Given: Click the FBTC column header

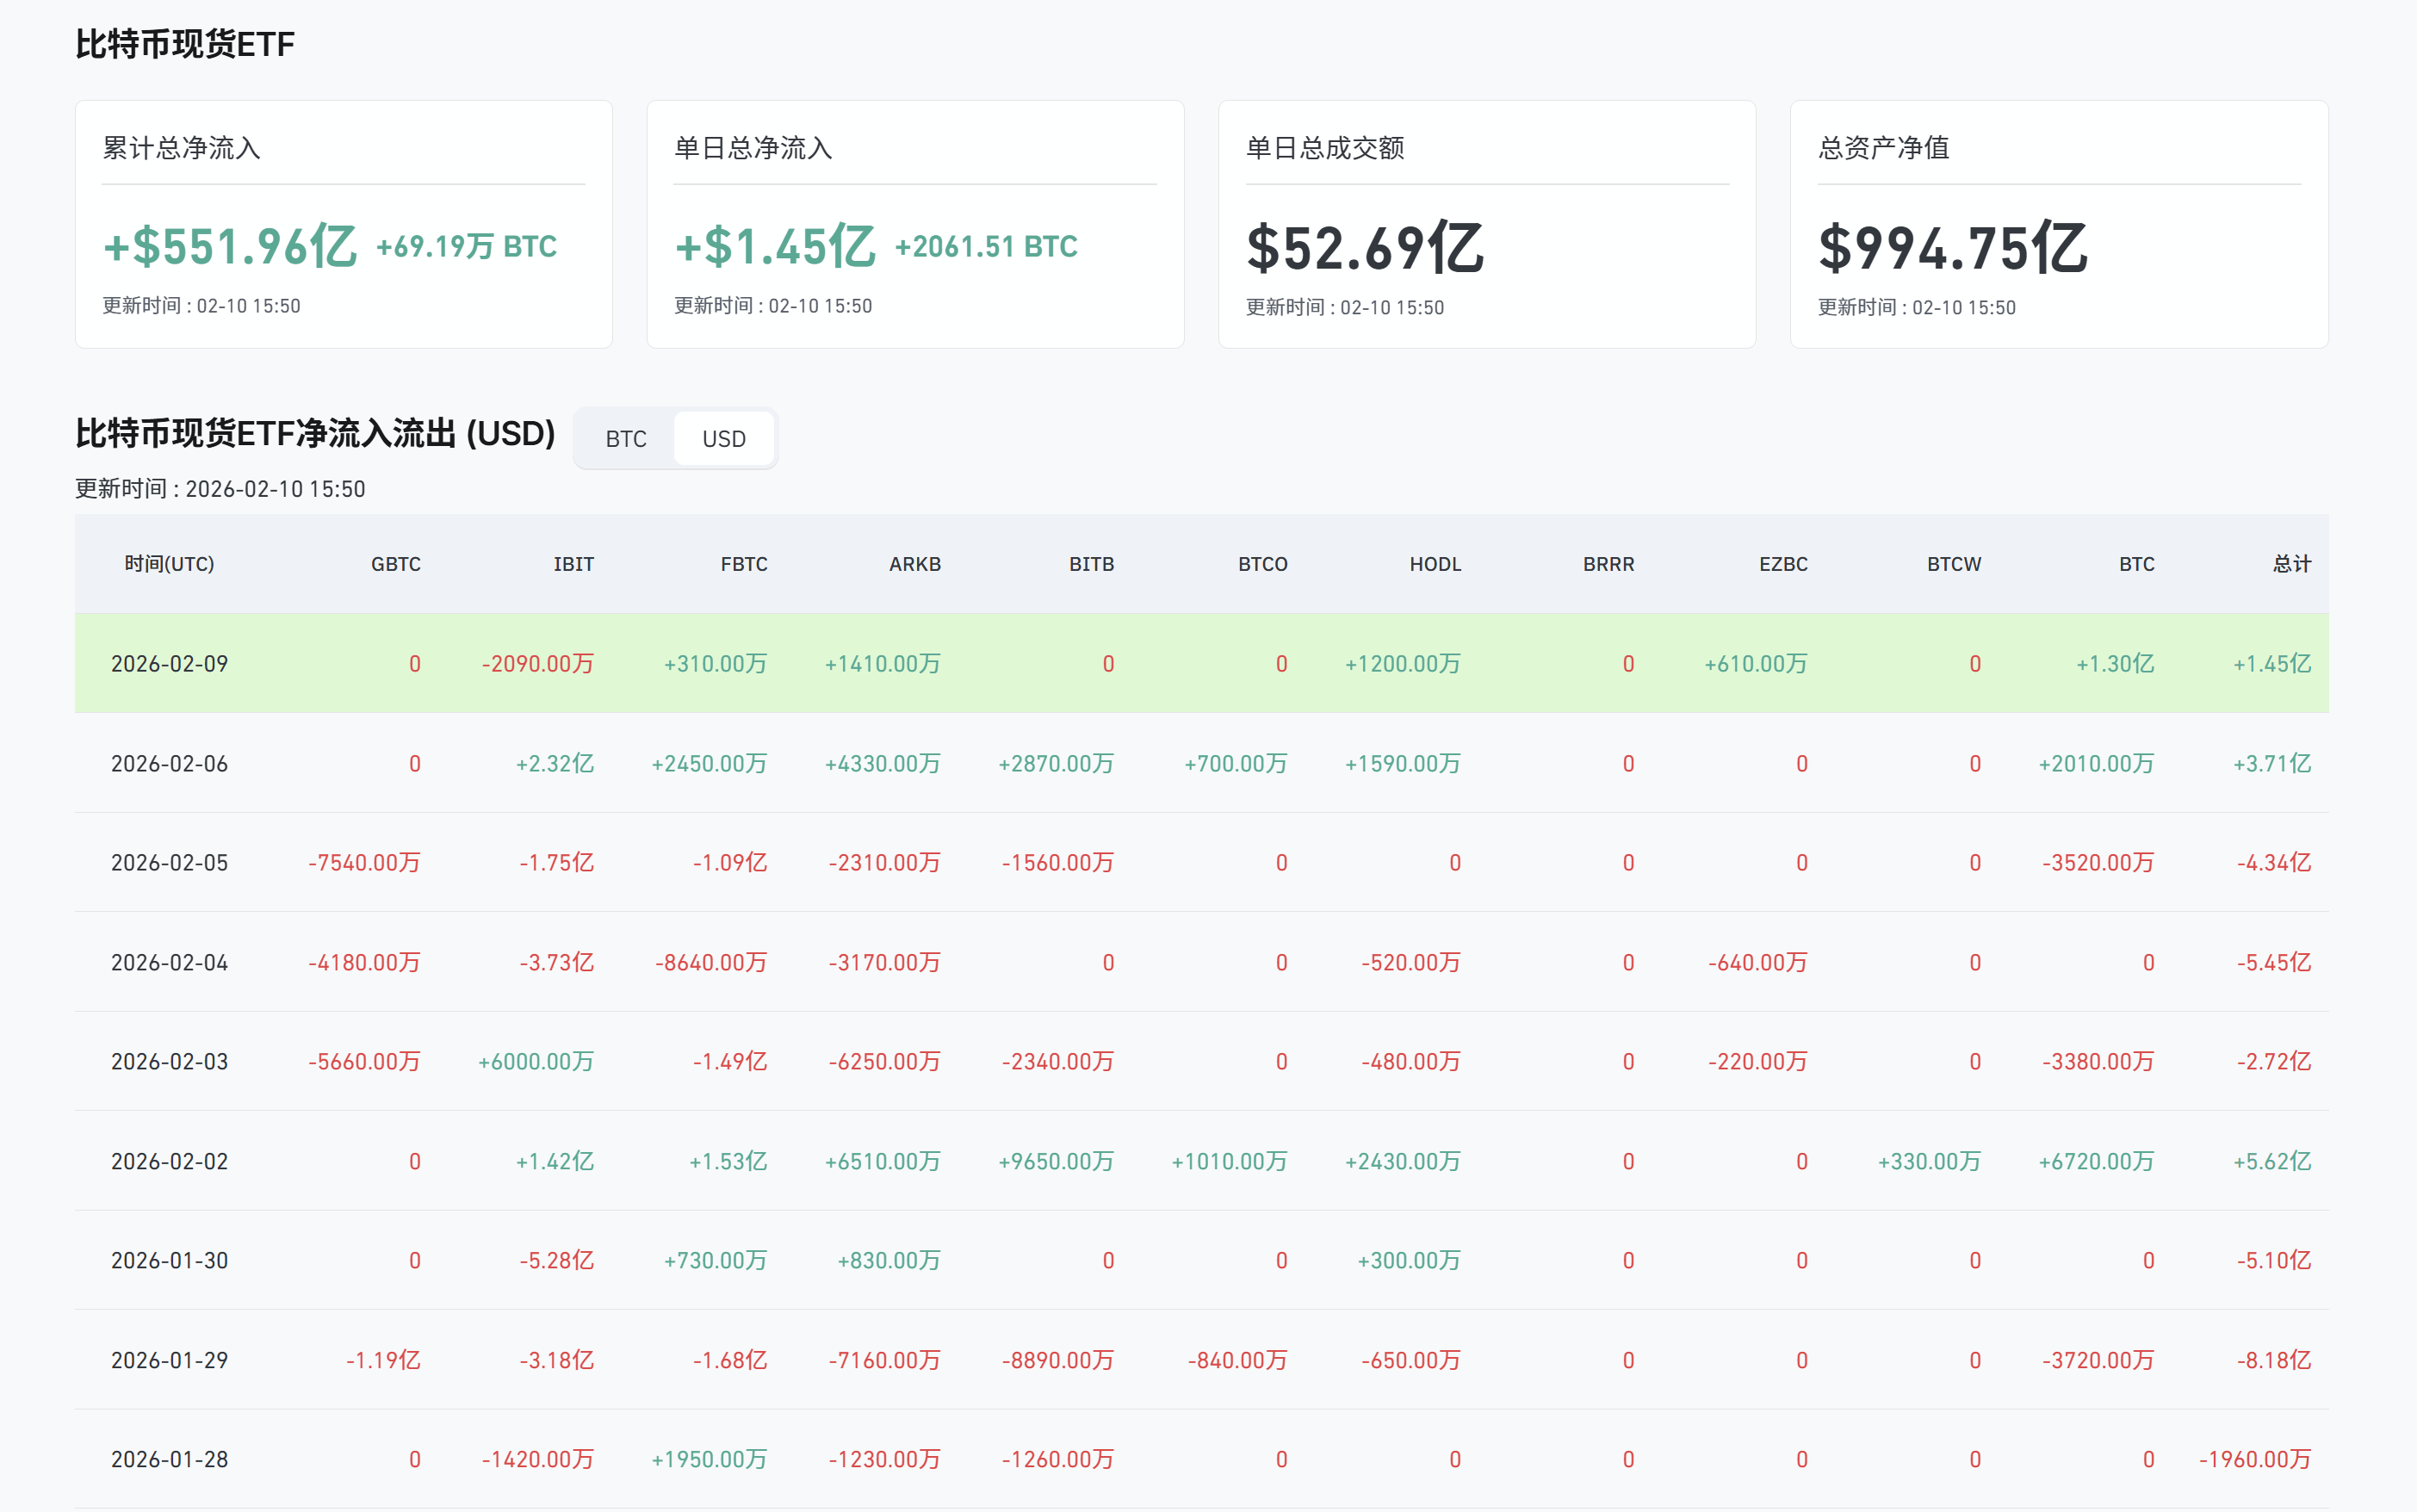Looking at the screenshot, I should coord(743,564).
